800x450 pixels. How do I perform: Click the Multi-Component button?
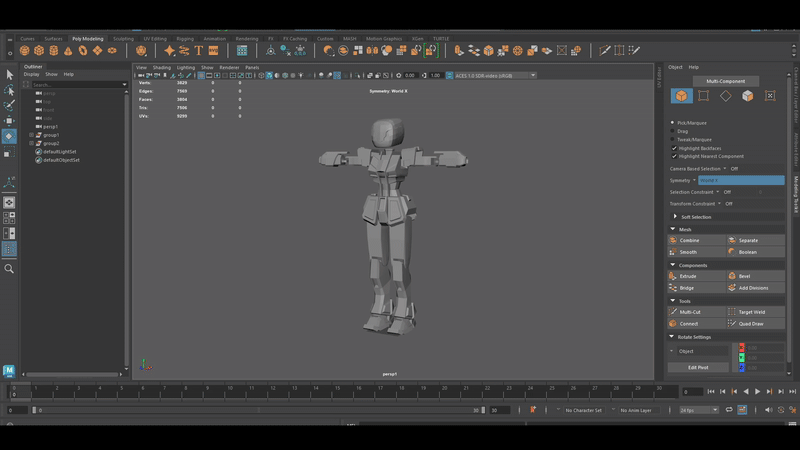pyautogui.click(x=725, y=81)
